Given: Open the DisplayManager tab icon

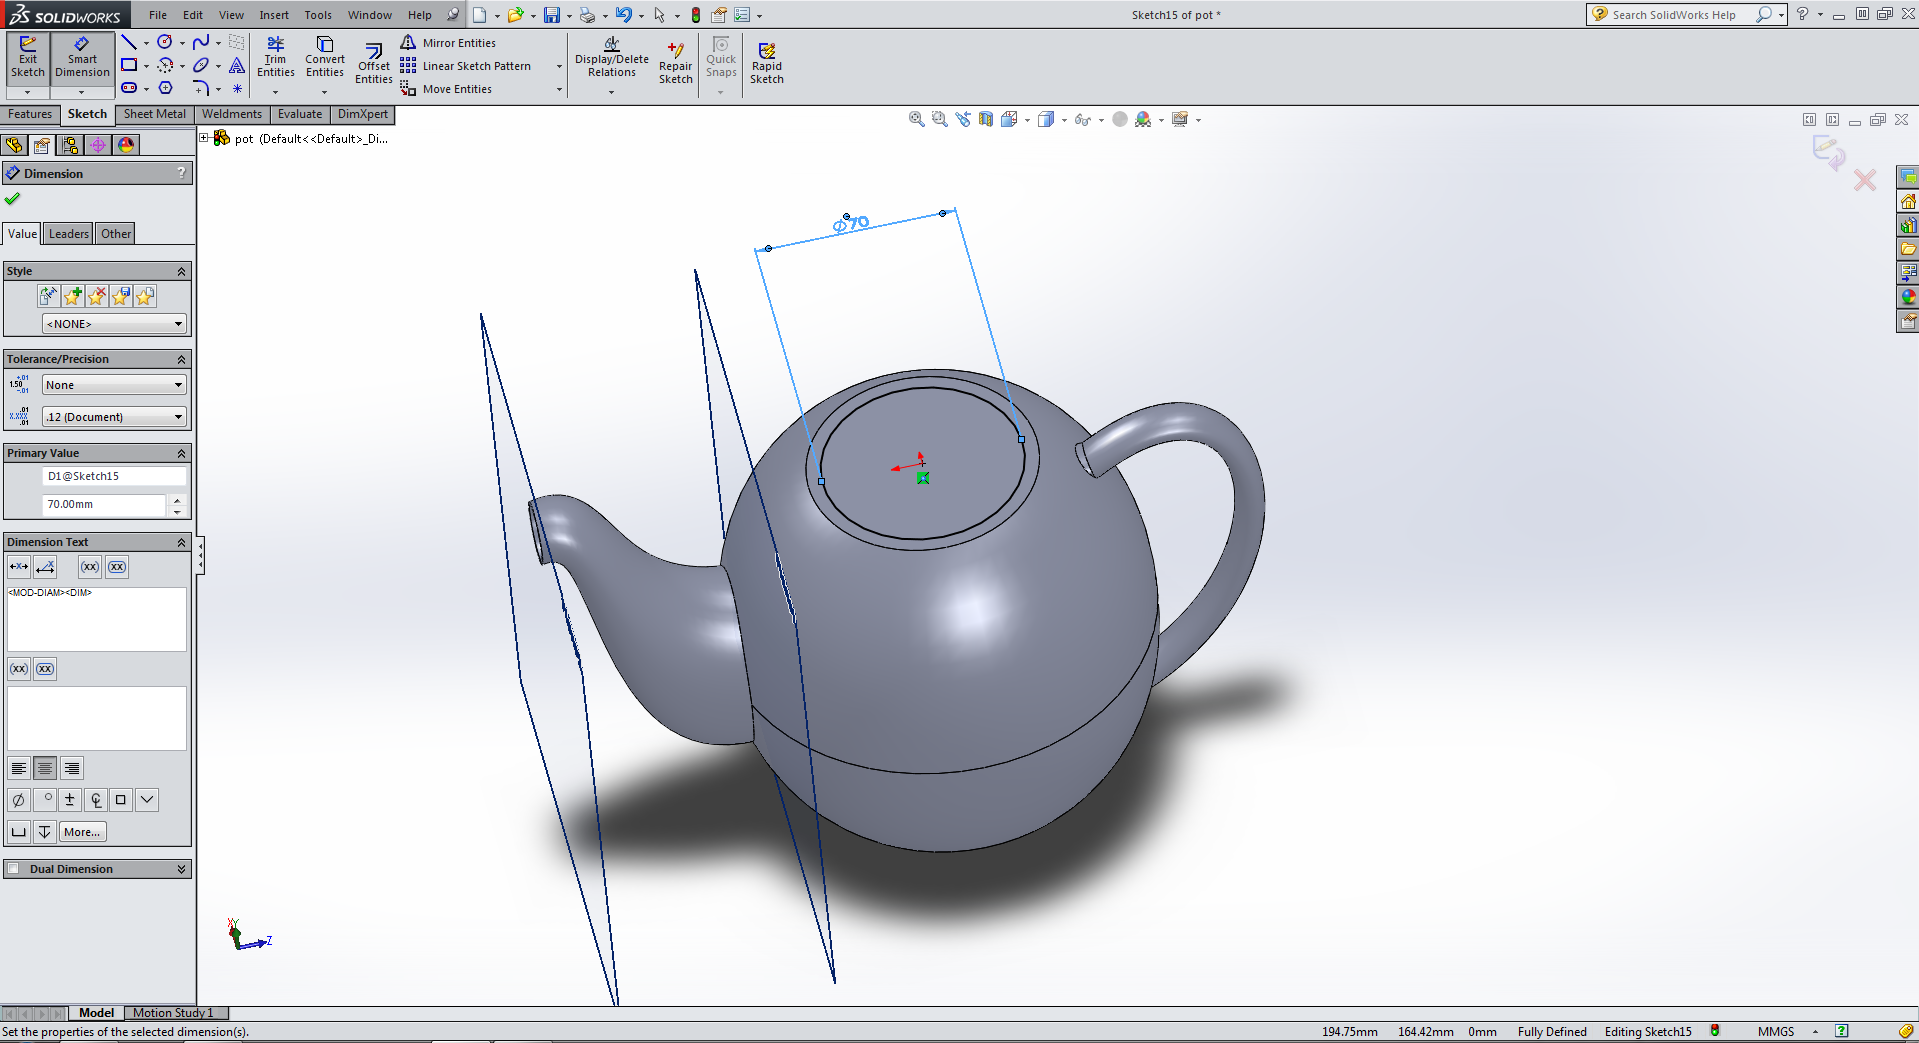Looking at the screenshot, I should 126,145.
